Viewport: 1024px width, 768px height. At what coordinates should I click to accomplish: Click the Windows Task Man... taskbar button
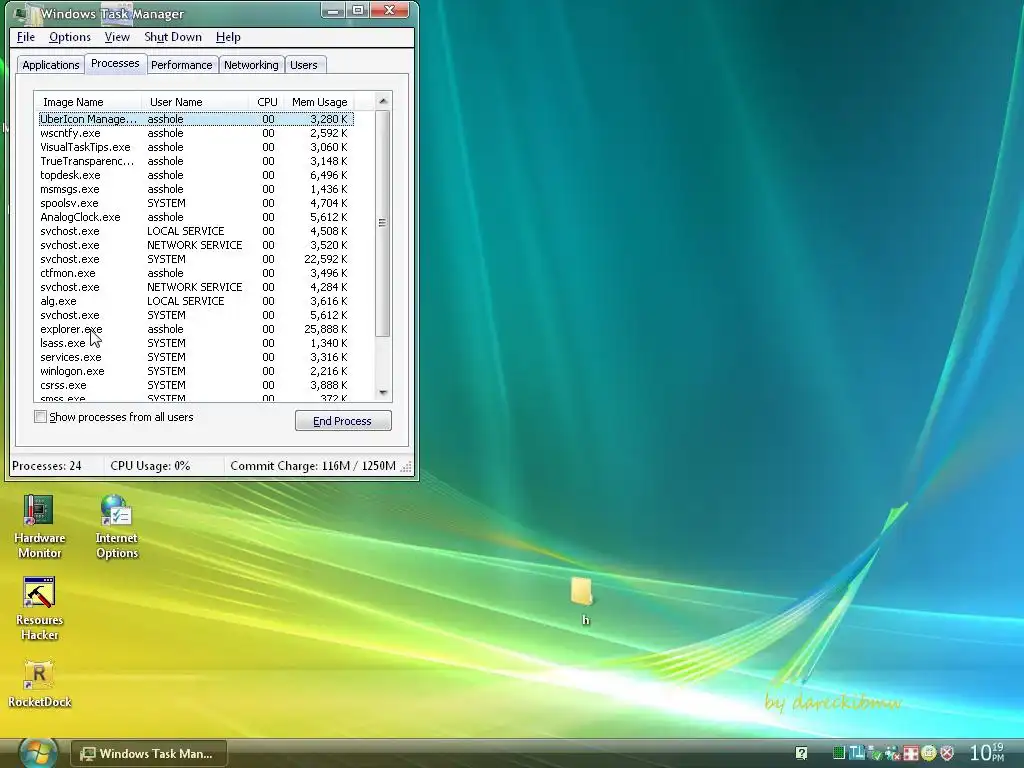click(148, 754)
